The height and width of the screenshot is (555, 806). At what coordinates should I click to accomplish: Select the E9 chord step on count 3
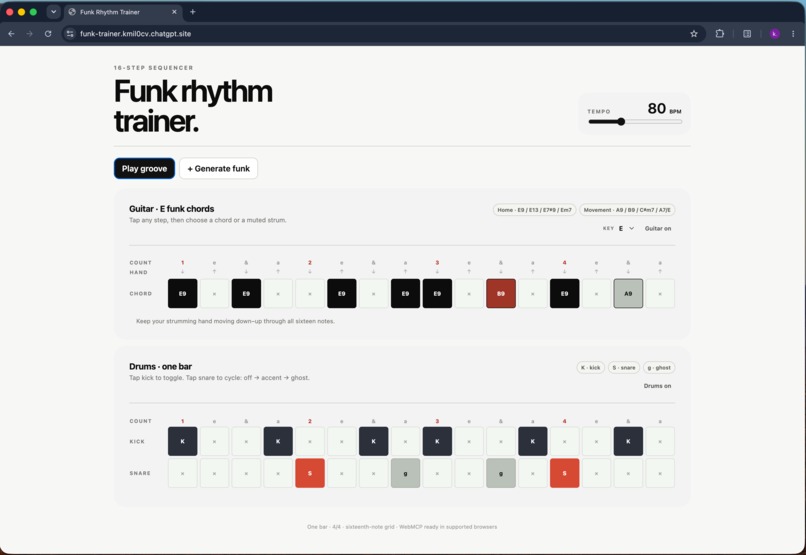point(437,293)
